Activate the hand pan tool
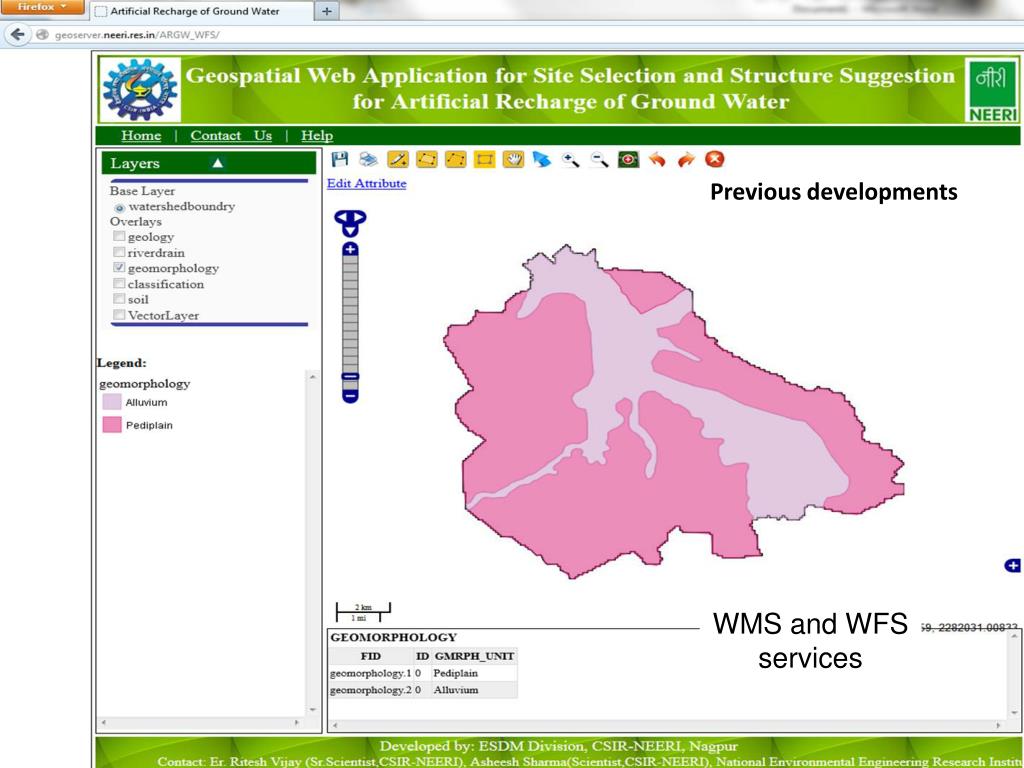The height and width of the screenshot is (768, 1024). pos(513,159)
